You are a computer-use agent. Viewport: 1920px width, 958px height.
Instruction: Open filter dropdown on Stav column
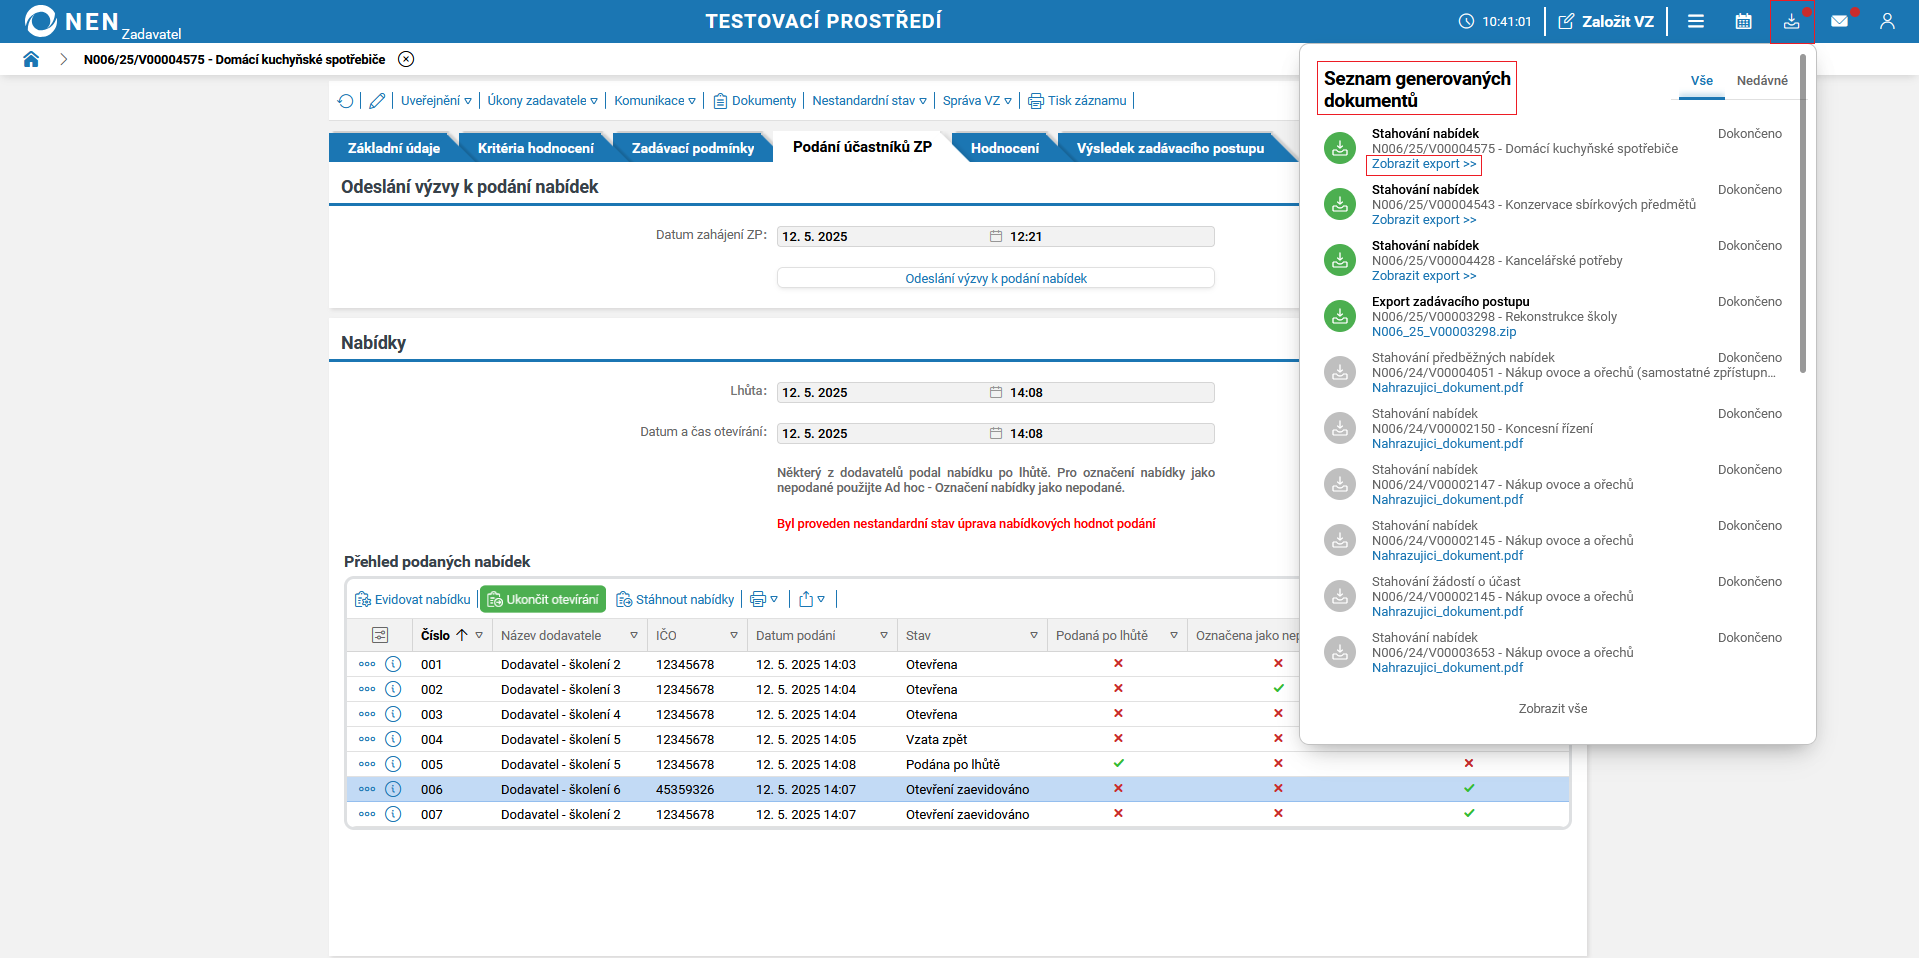1034,636
